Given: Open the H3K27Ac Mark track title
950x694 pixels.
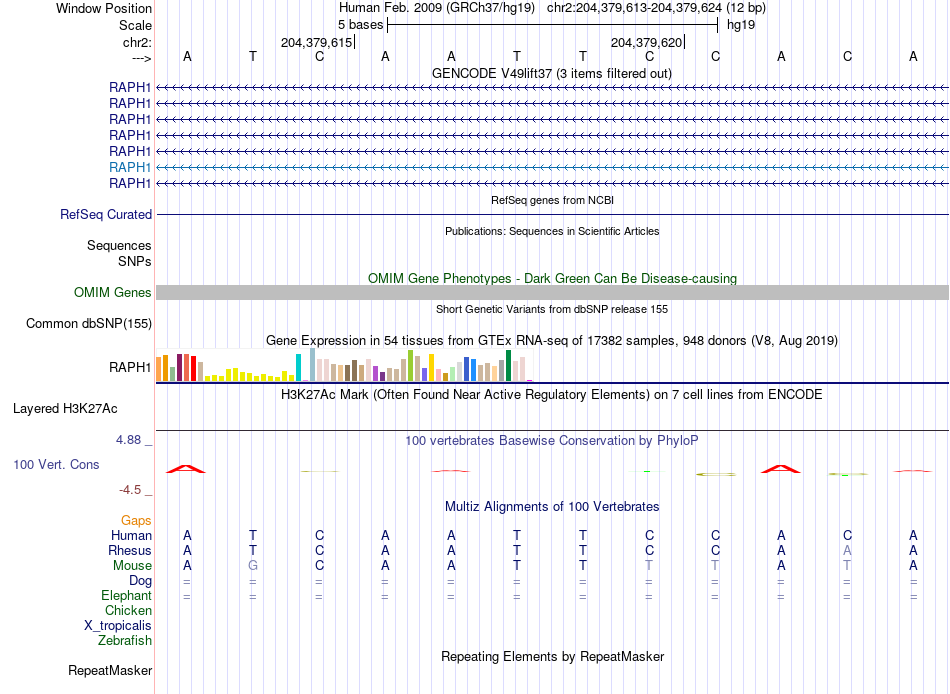Looking at the screenshot, I should (552, 395).
